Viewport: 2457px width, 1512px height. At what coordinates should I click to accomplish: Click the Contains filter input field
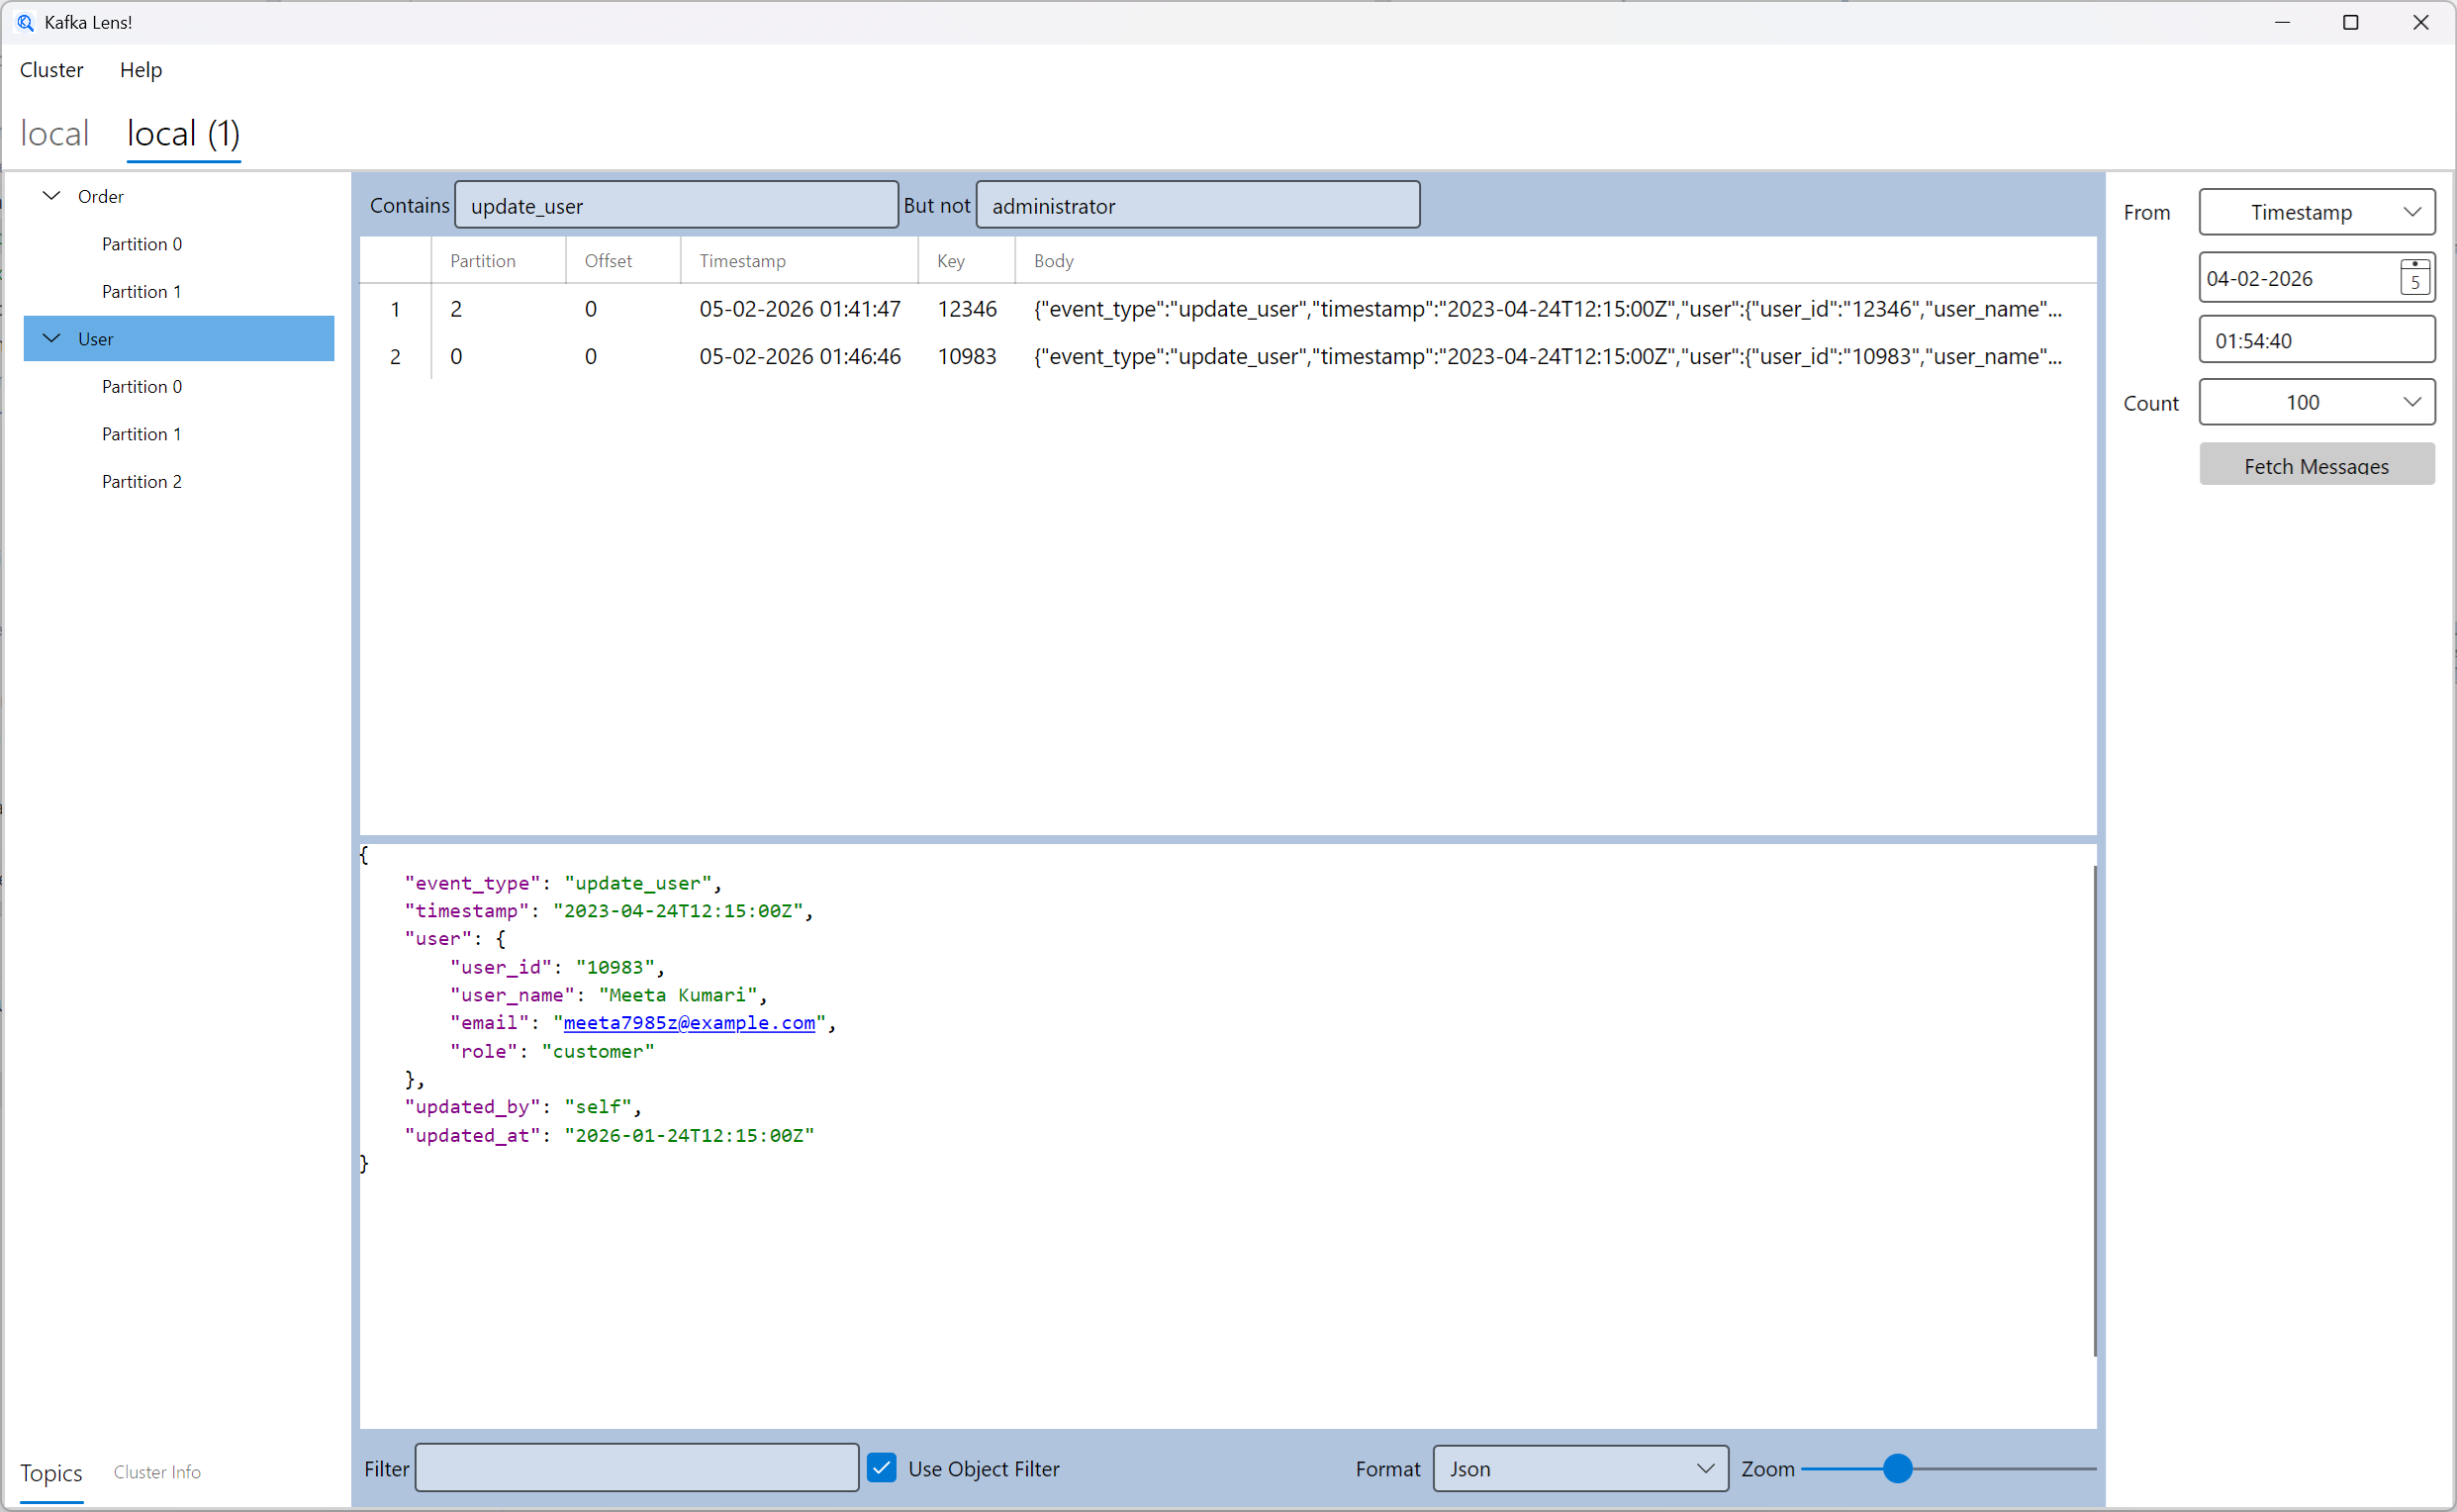point(676,206)
